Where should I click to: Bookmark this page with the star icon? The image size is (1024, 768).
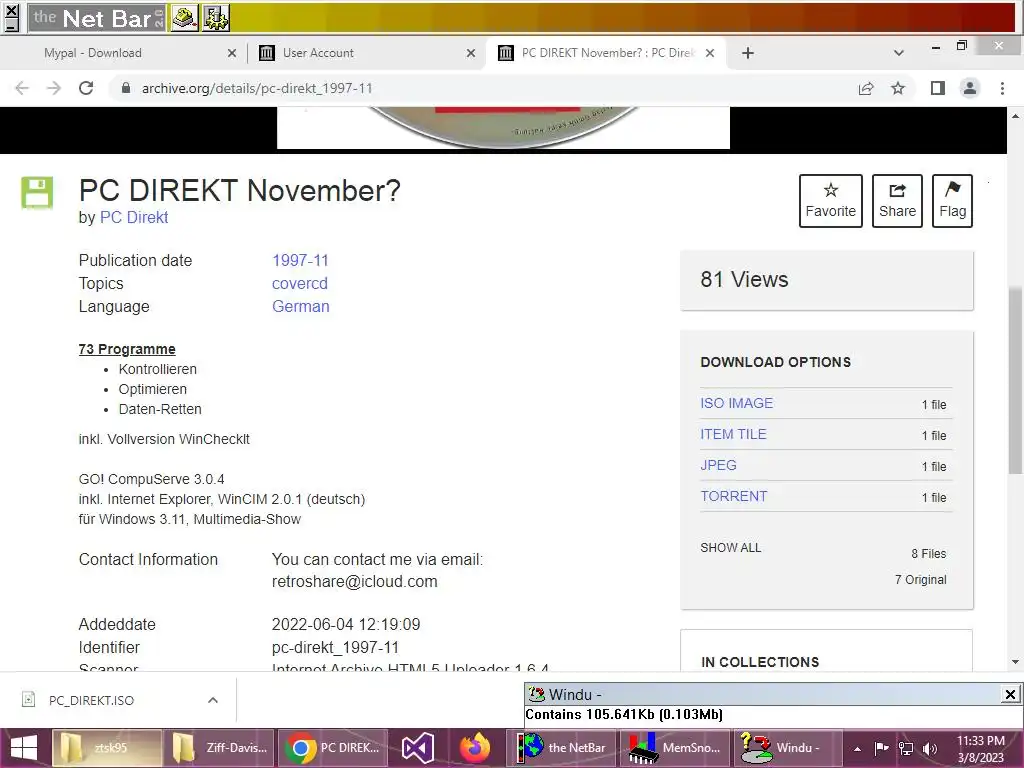pos(898,88)
